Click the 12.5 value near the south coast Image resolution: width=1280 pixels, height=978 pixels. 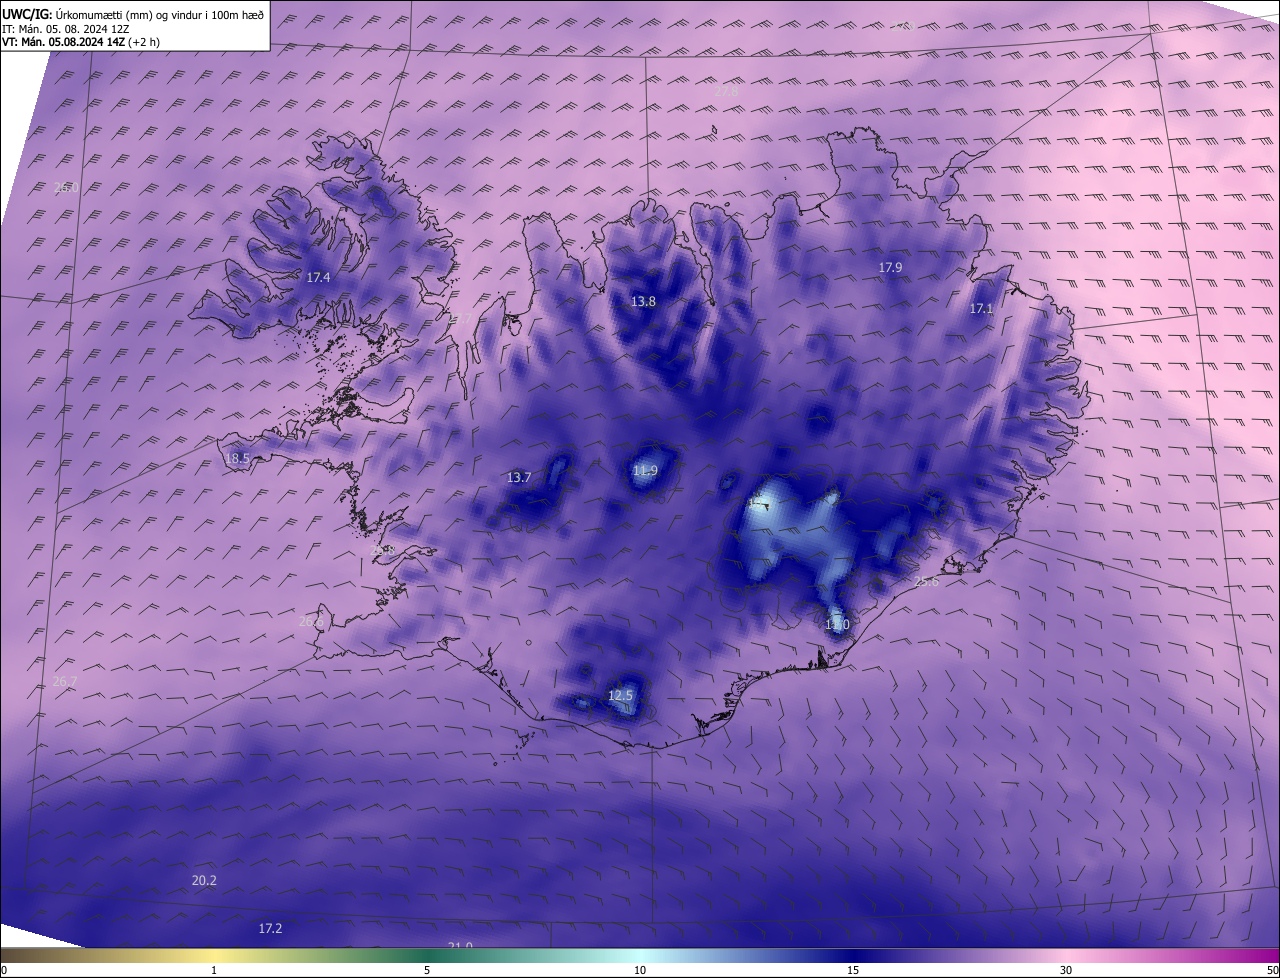(x=621, y=695)
